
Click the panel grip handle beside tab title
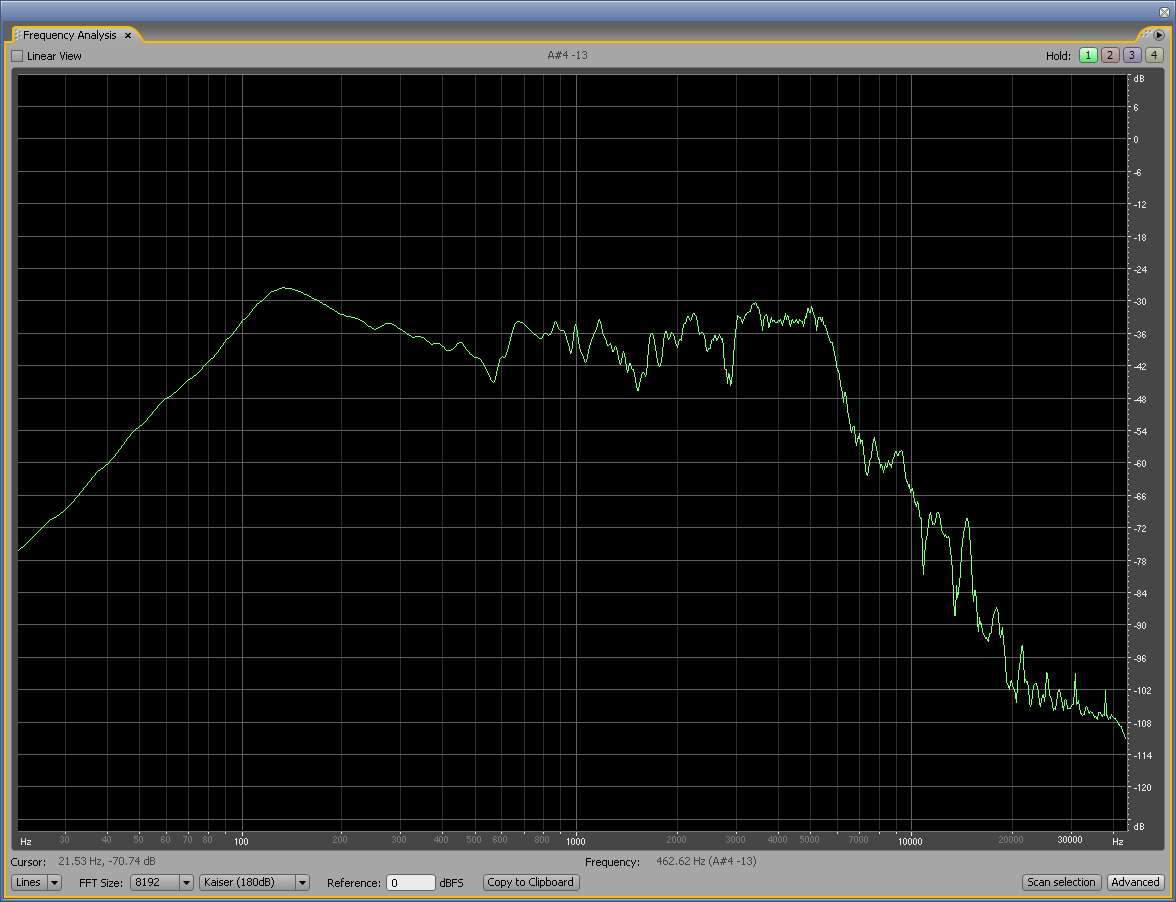[17, 35]
